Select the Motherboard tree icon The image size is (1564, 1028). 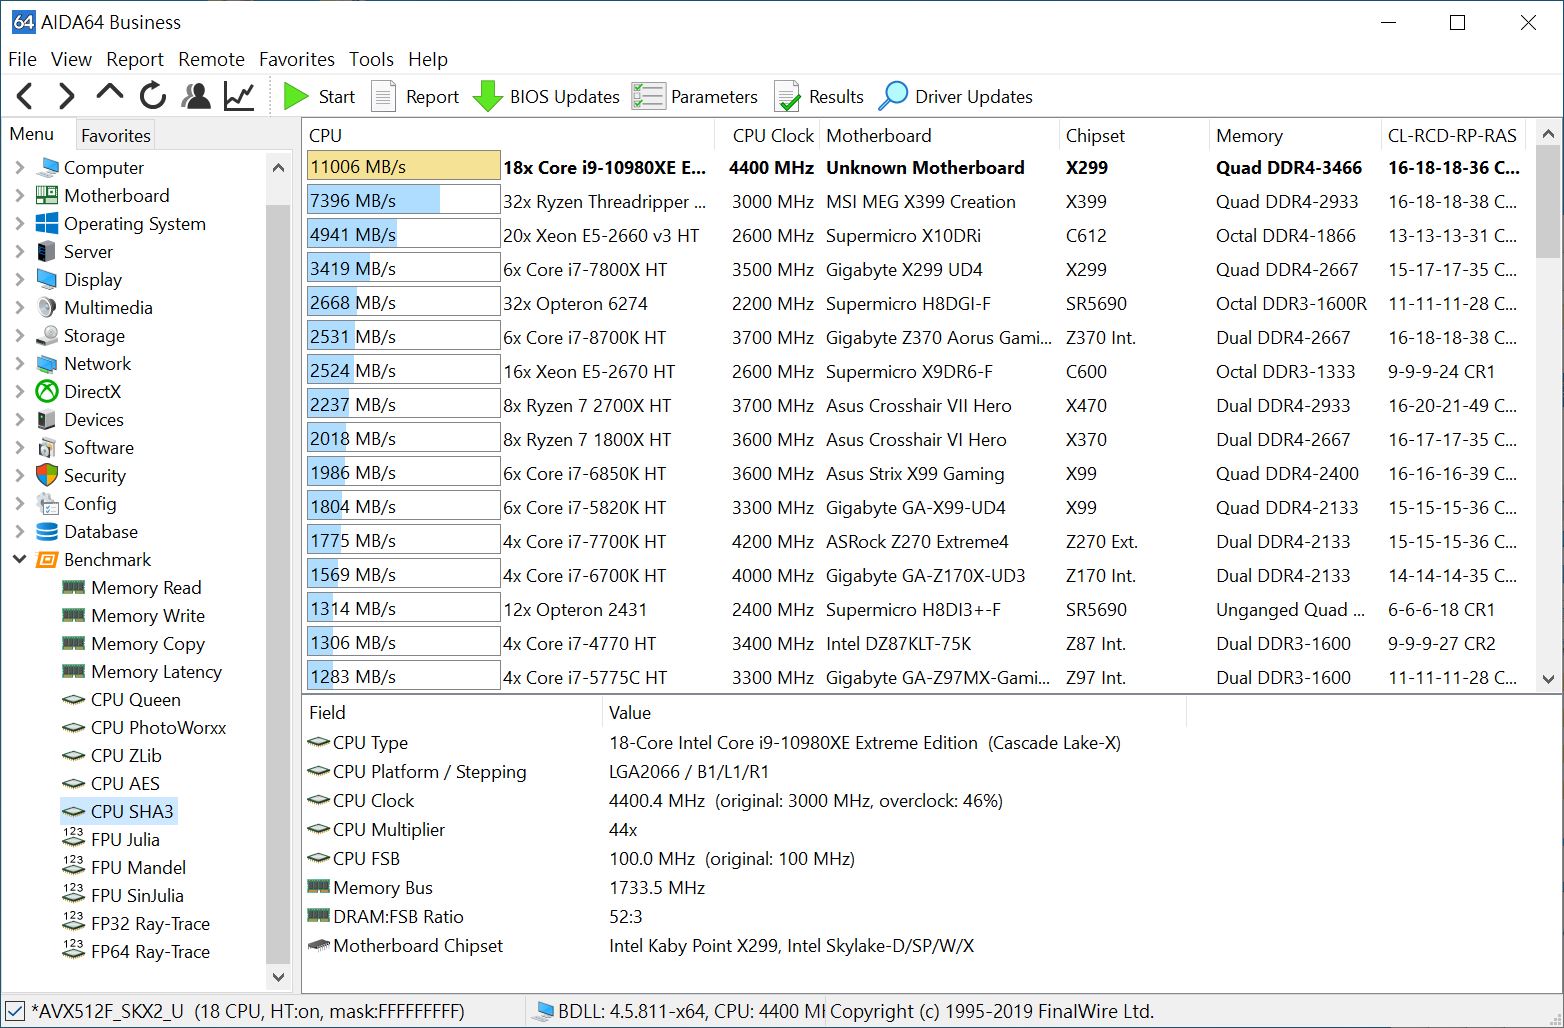(x=47, y=196)
